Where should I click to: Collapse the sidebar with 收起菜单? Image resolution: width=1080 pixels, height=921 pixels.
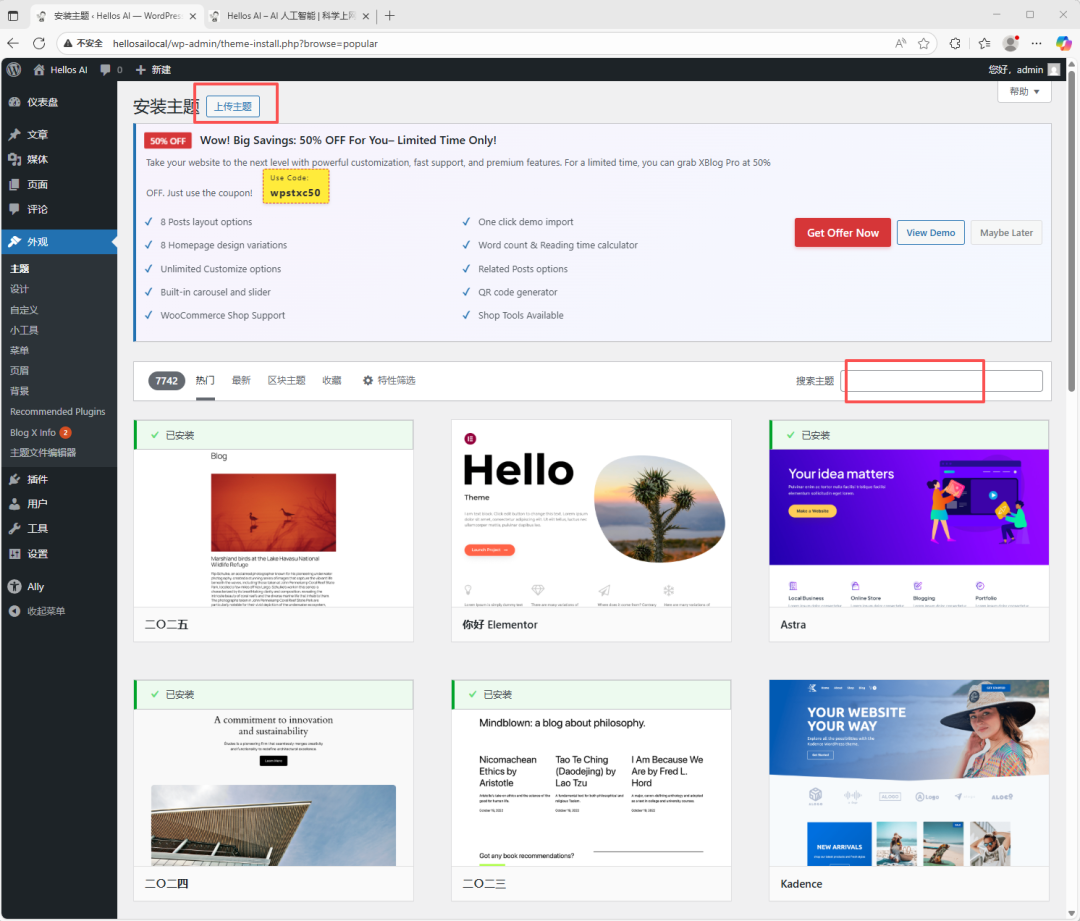(x=45, y=611)
